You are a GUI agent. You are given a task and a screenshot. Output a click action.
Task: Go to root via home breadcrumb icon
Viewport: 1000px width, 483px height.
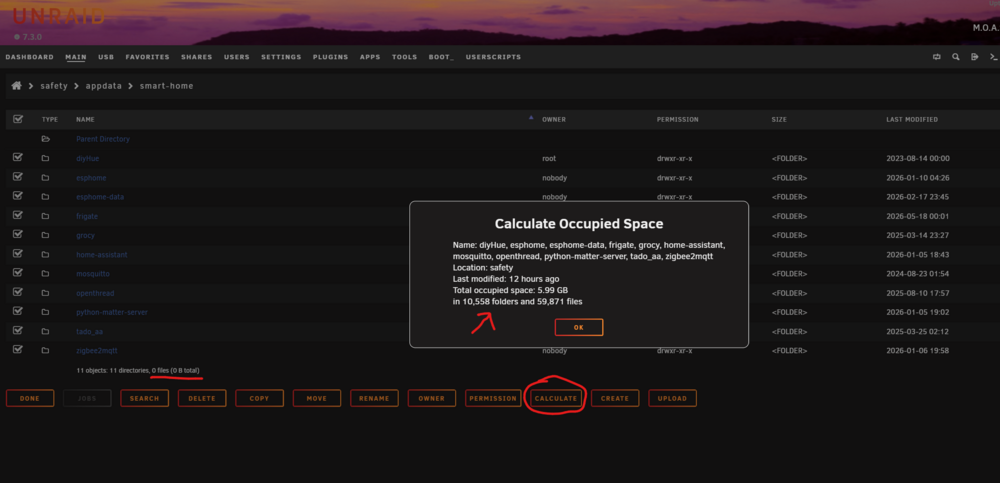(x=17, y=85)
